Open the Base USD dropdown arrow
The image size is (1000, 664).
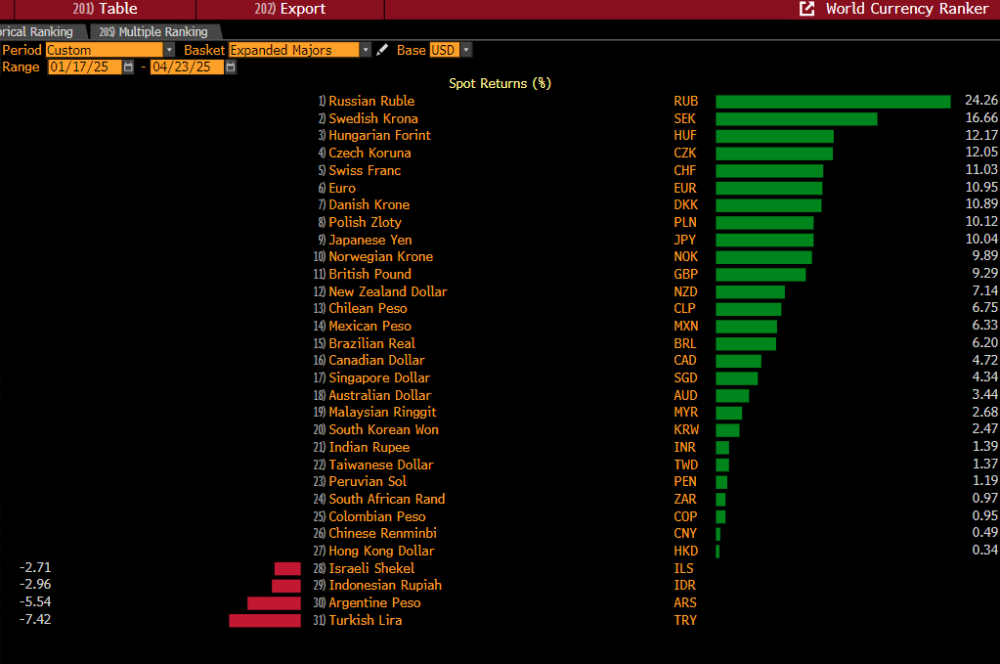[466, 50]
